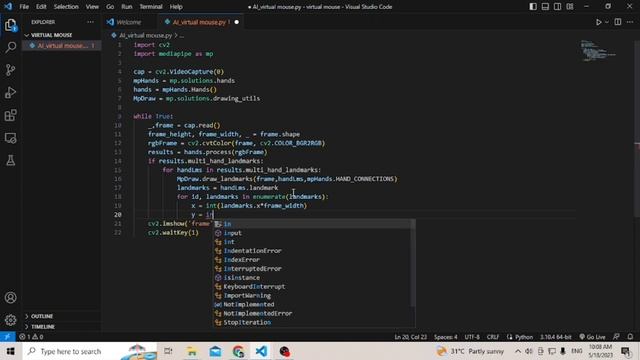Select AI_virtual mouse.py in the Explorer tree
Screen dimensions: 640x360
pyautogui.click(x=61, y=46)
